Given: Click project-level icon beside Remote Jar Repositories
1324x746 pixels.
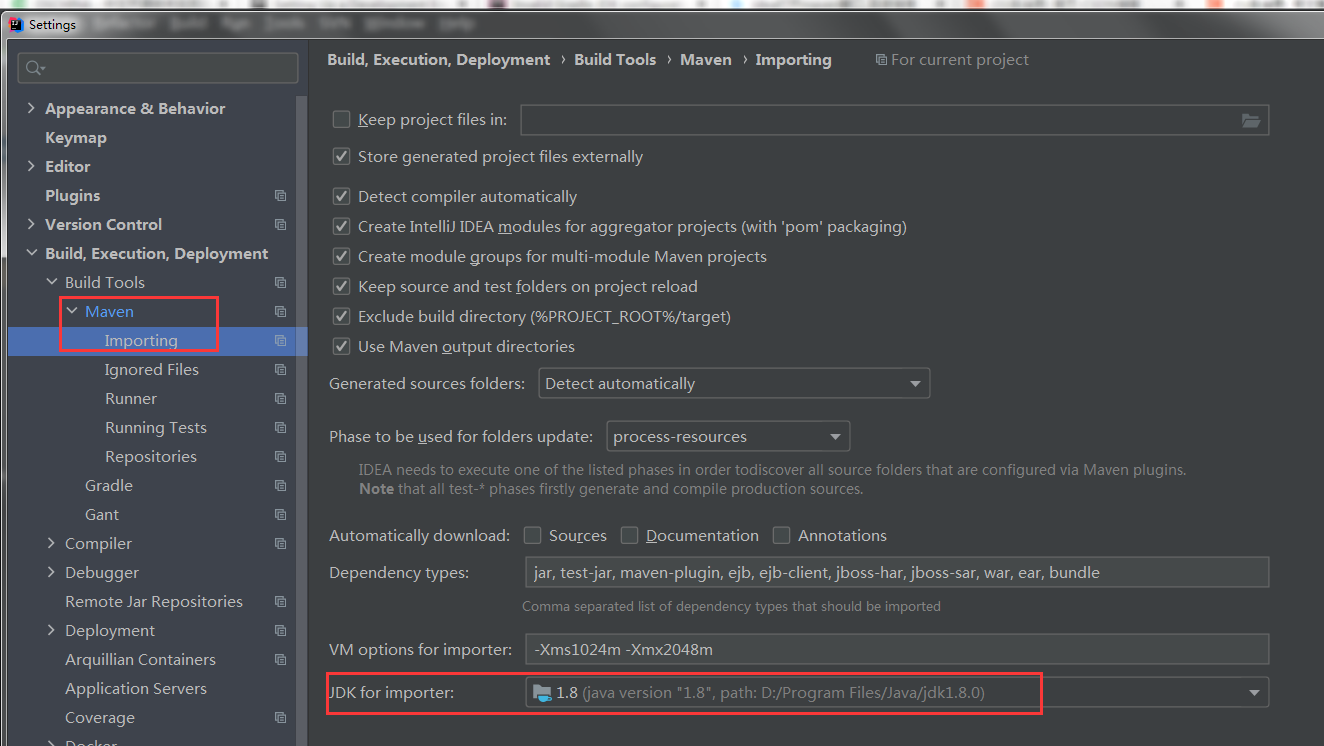Looking at the screenshot, I should [x=280, y=602].
